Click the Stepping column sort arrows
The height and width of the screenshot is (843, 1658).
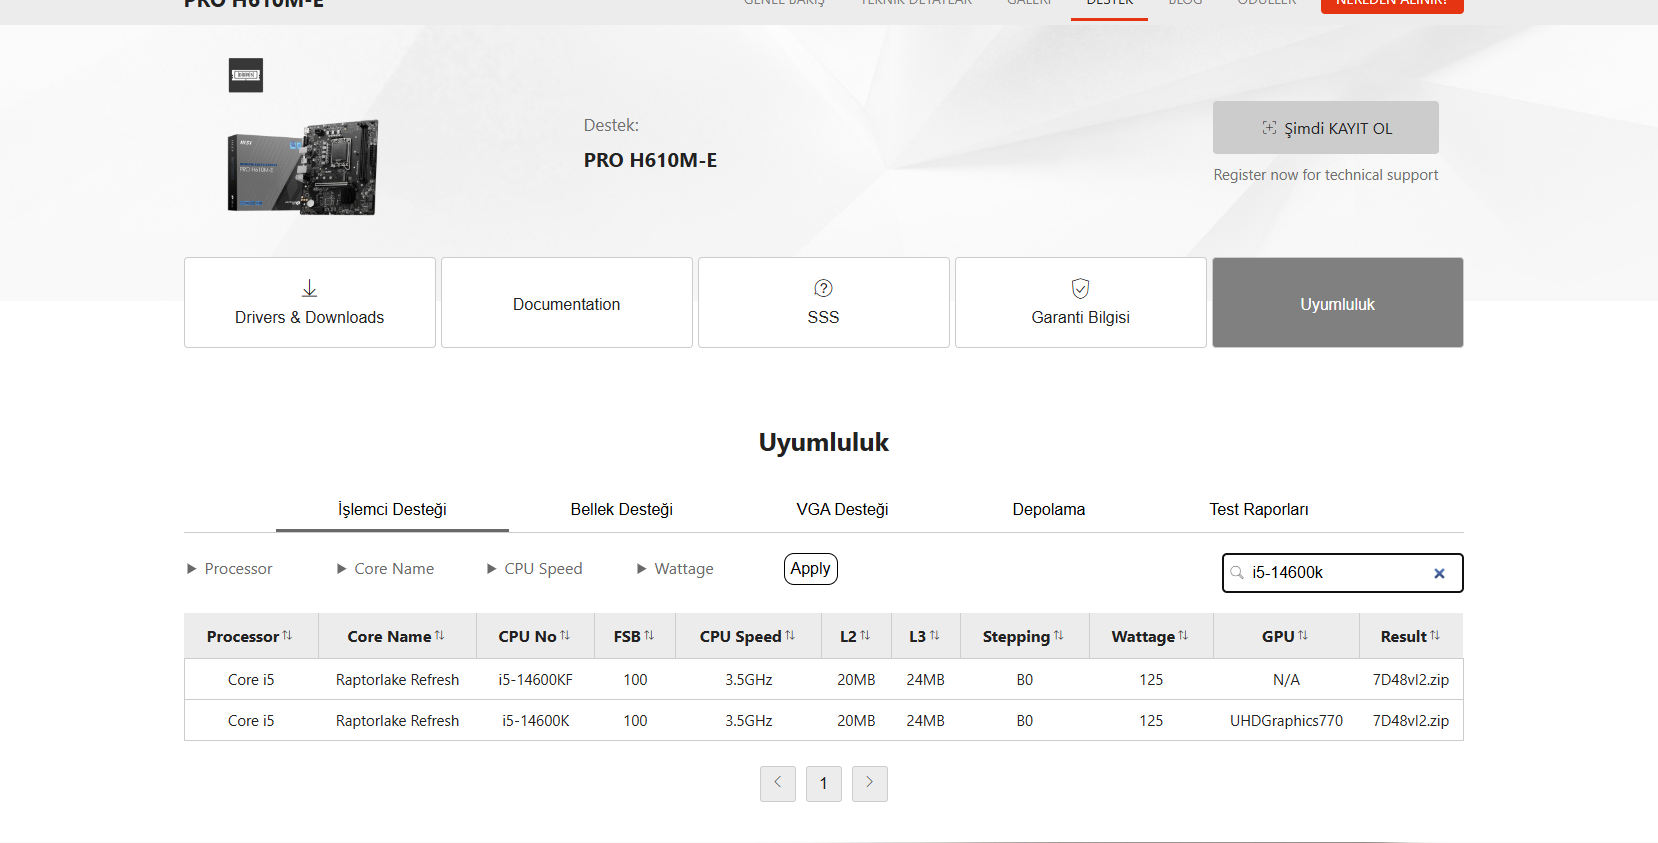point(1059,636)
